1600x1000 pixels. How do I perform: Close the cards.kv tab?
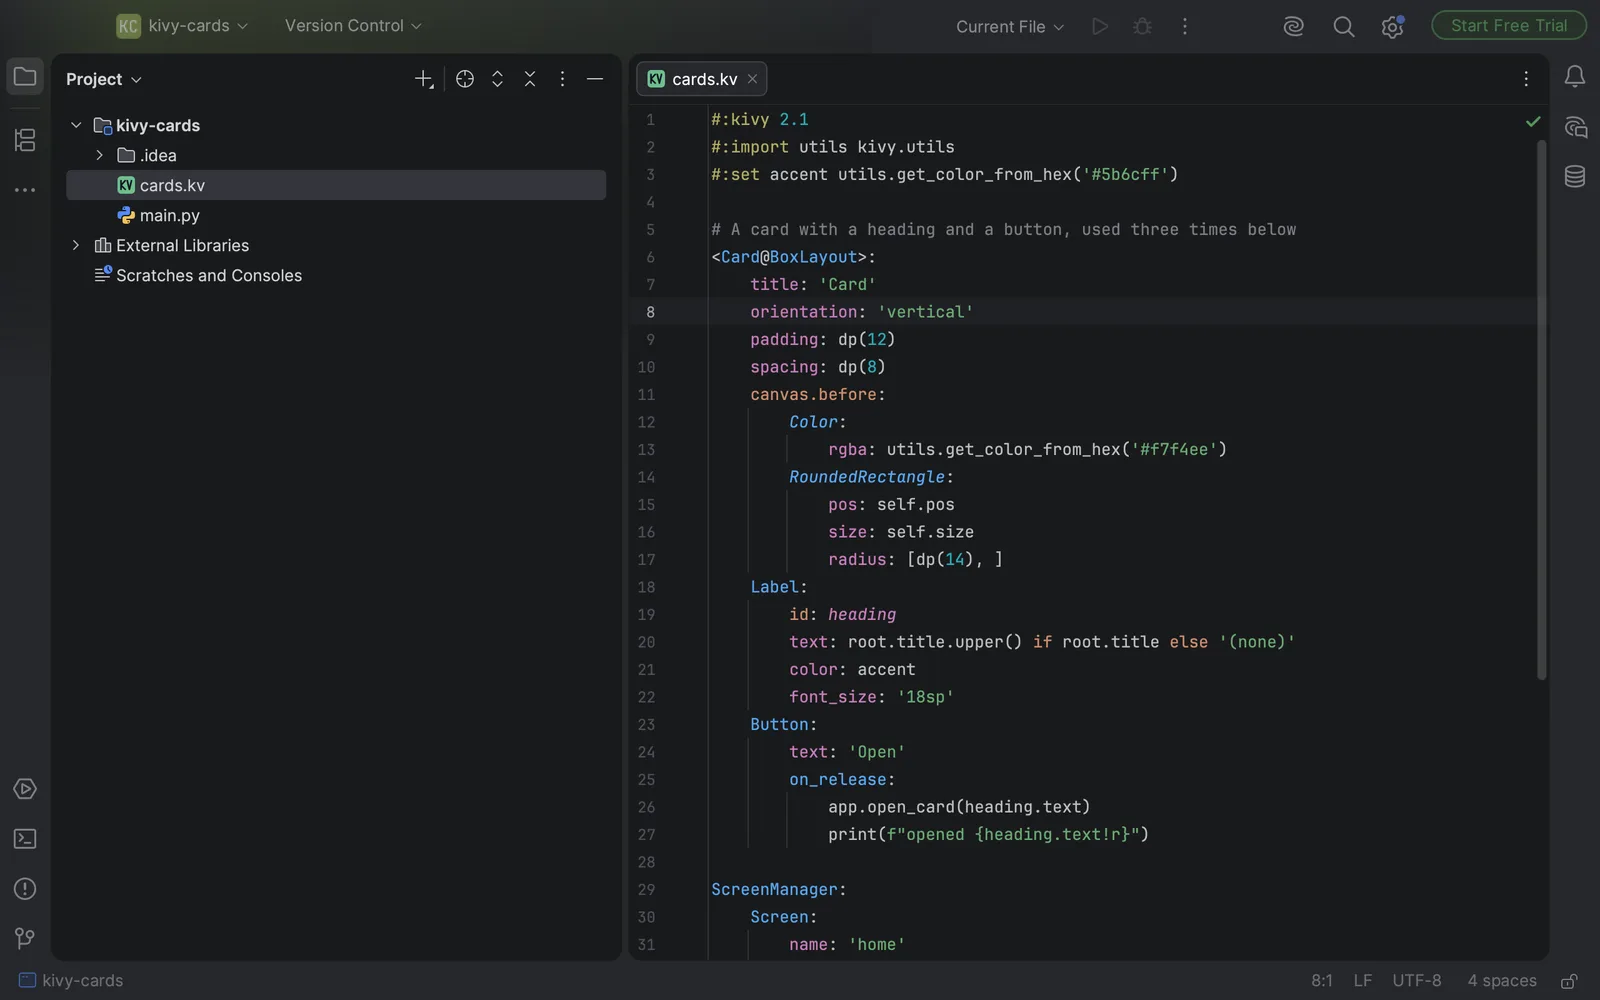coord(752,79)
